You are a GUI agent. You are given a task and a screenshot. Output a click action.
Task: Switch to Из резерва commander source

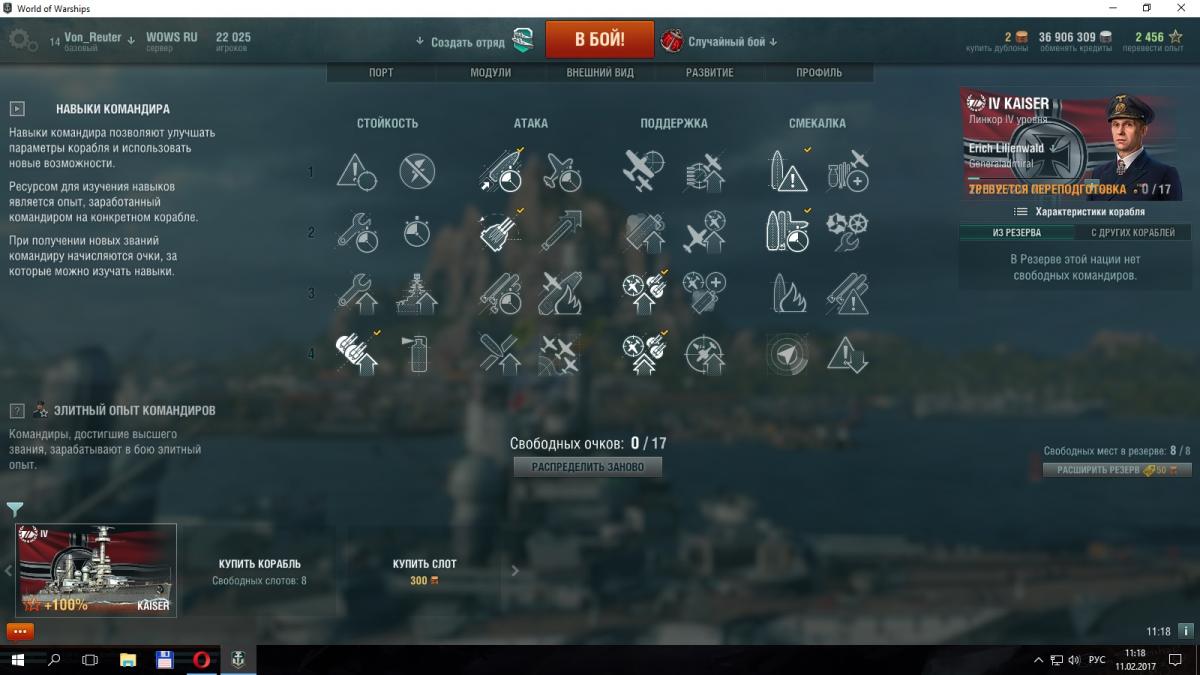coord(1017,233)
